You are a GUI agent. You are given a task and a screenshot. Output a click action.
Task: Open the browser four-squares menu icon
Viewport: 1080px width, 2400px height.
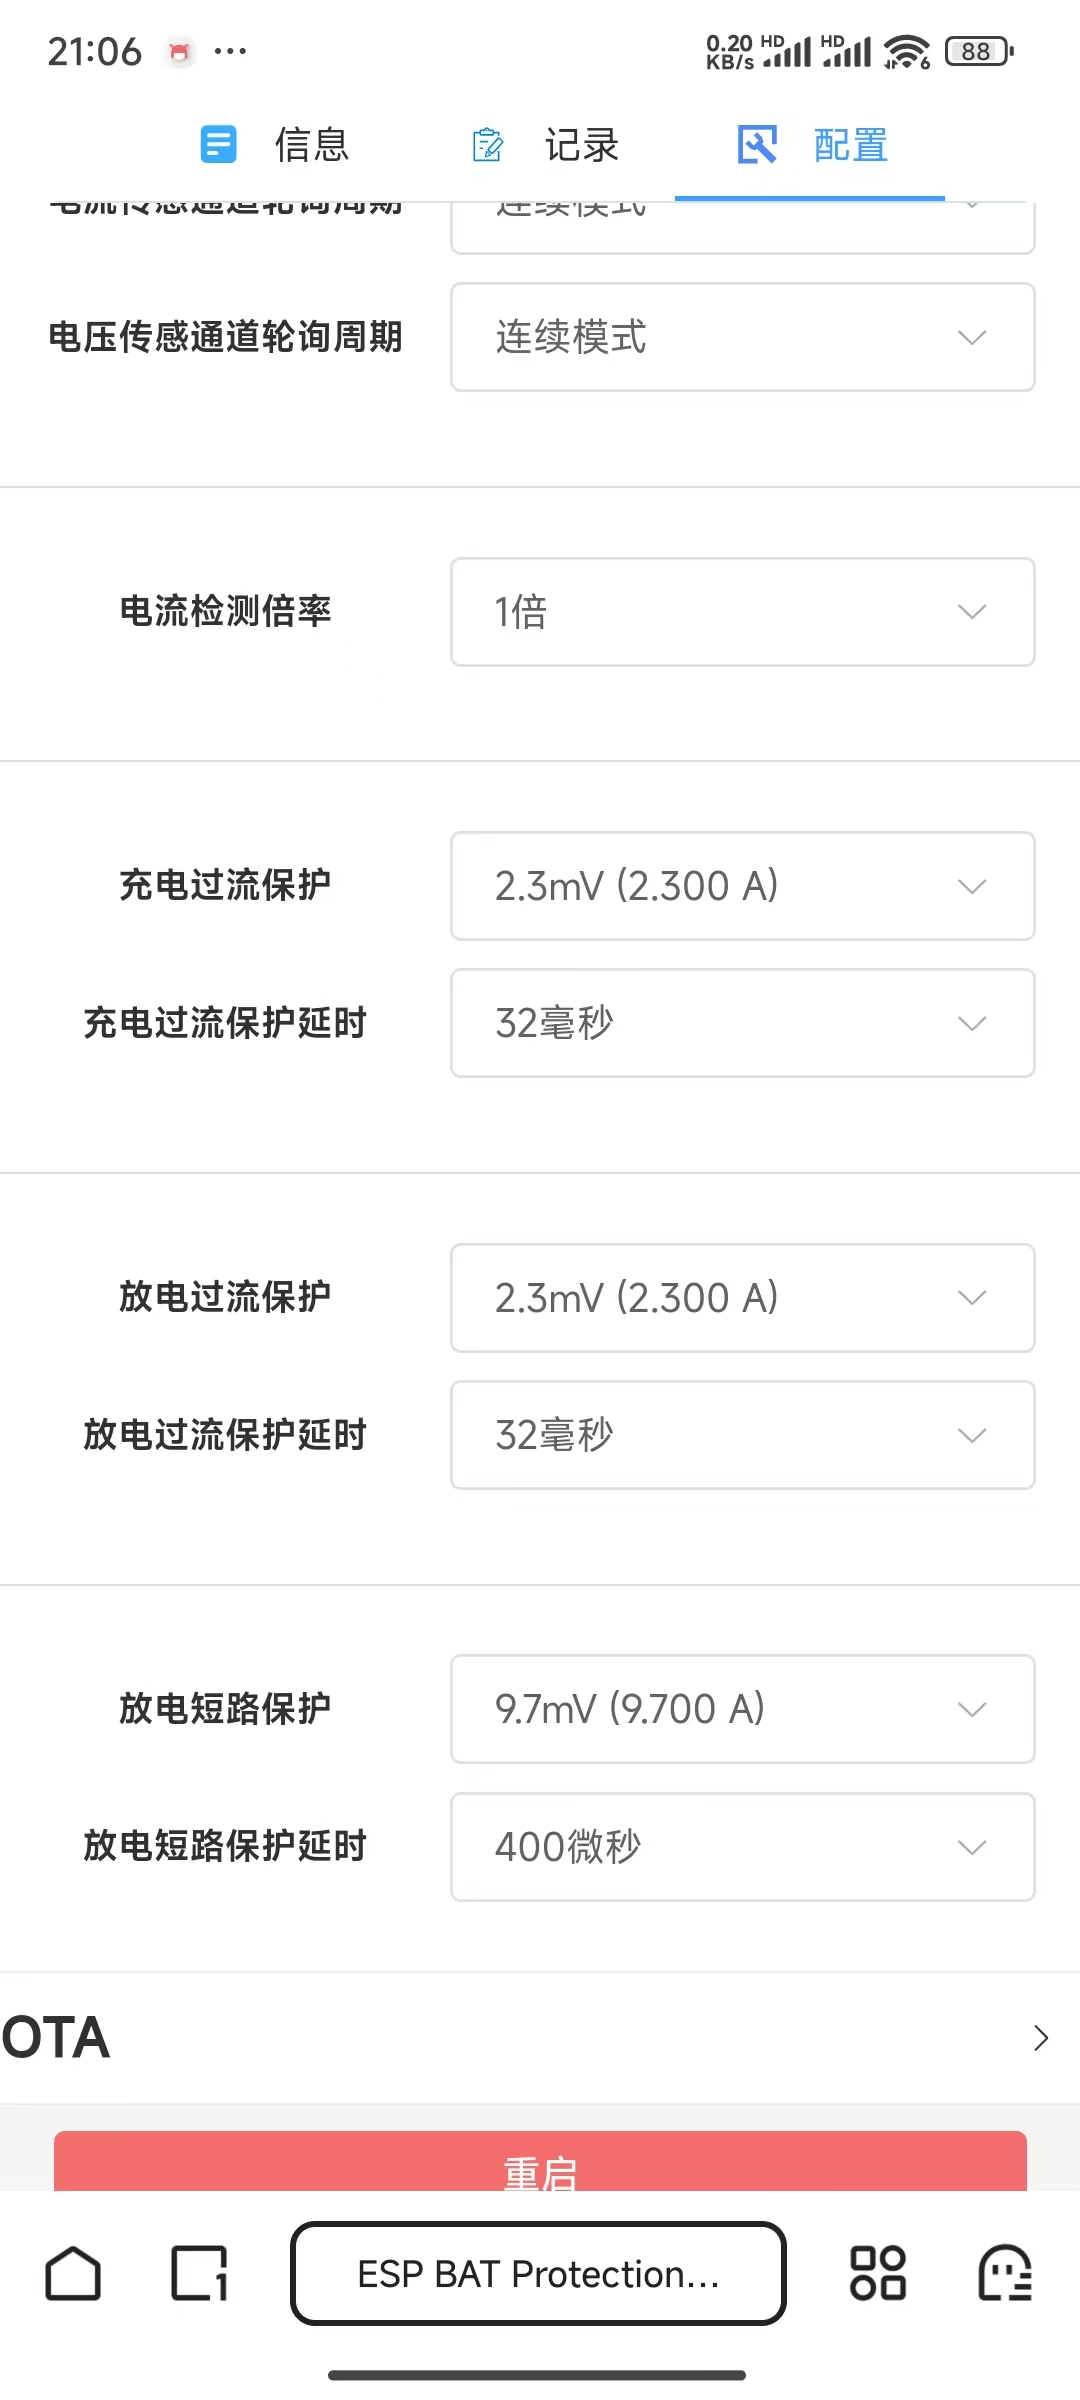877,2273
